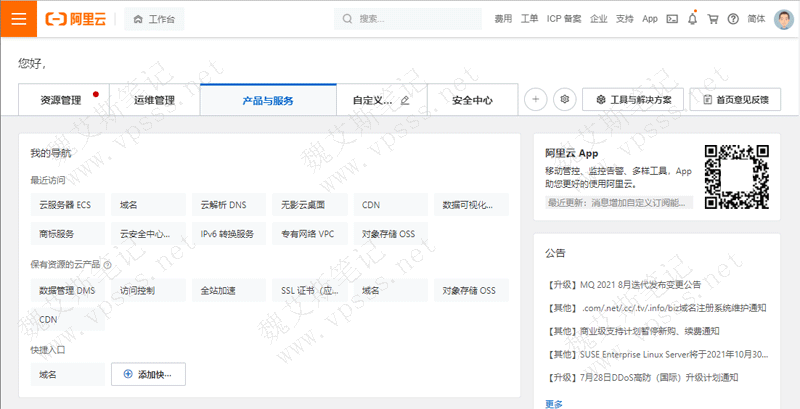The height and width of the screenshot is (409, 800).
Task: Open App in the top bar
Action: [650, 19]
